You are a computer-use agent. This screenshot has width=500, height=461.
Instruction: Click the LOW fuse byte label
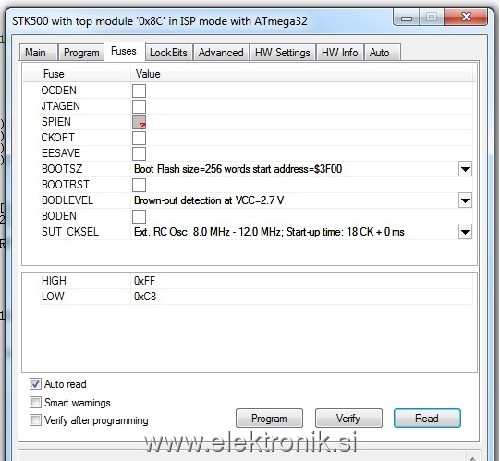[53, 296]
